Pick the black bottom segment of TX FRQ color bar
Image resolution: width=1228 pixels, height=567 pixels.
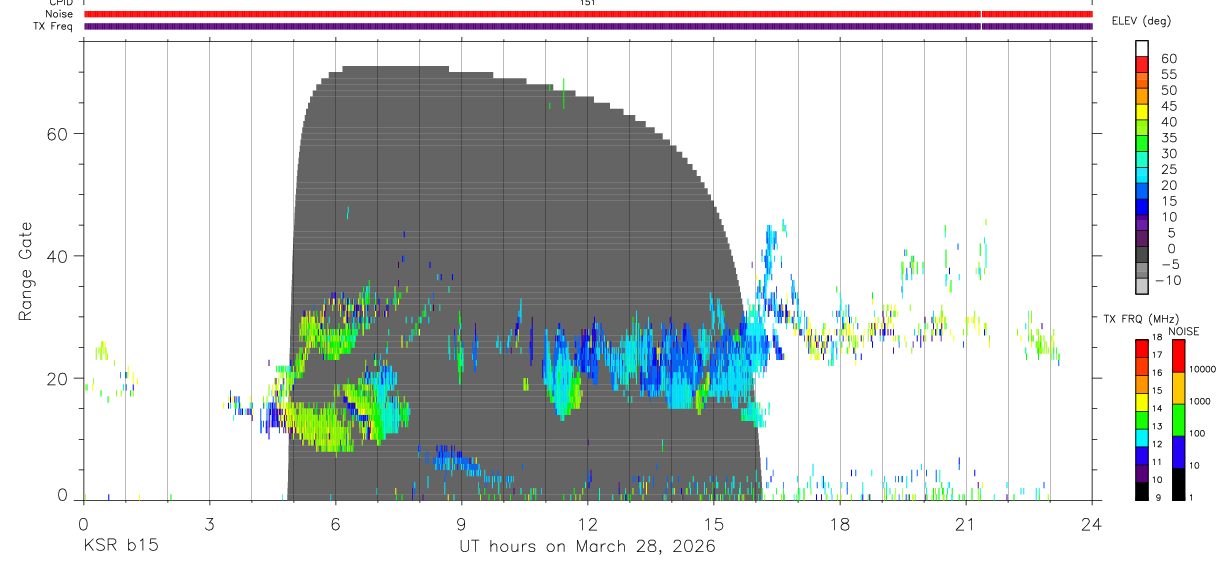point(1141,490)
